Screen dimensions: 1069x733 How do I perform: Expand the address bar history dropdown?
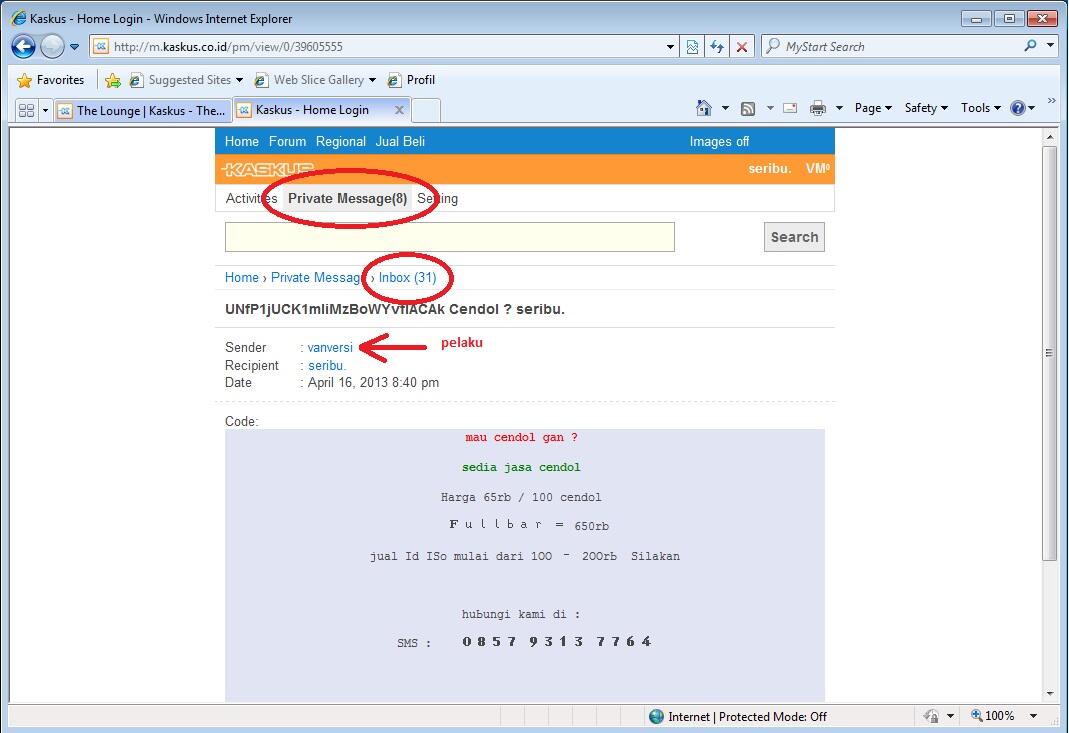(x=670, y=47)
